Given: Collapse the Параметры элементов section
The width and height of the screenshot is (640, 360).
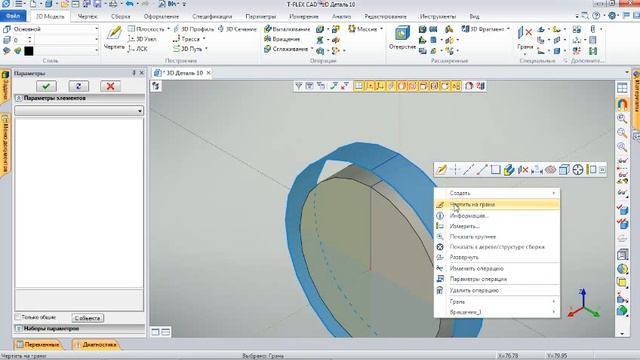Looking at the screenshot, I should [x=18, y=98].
